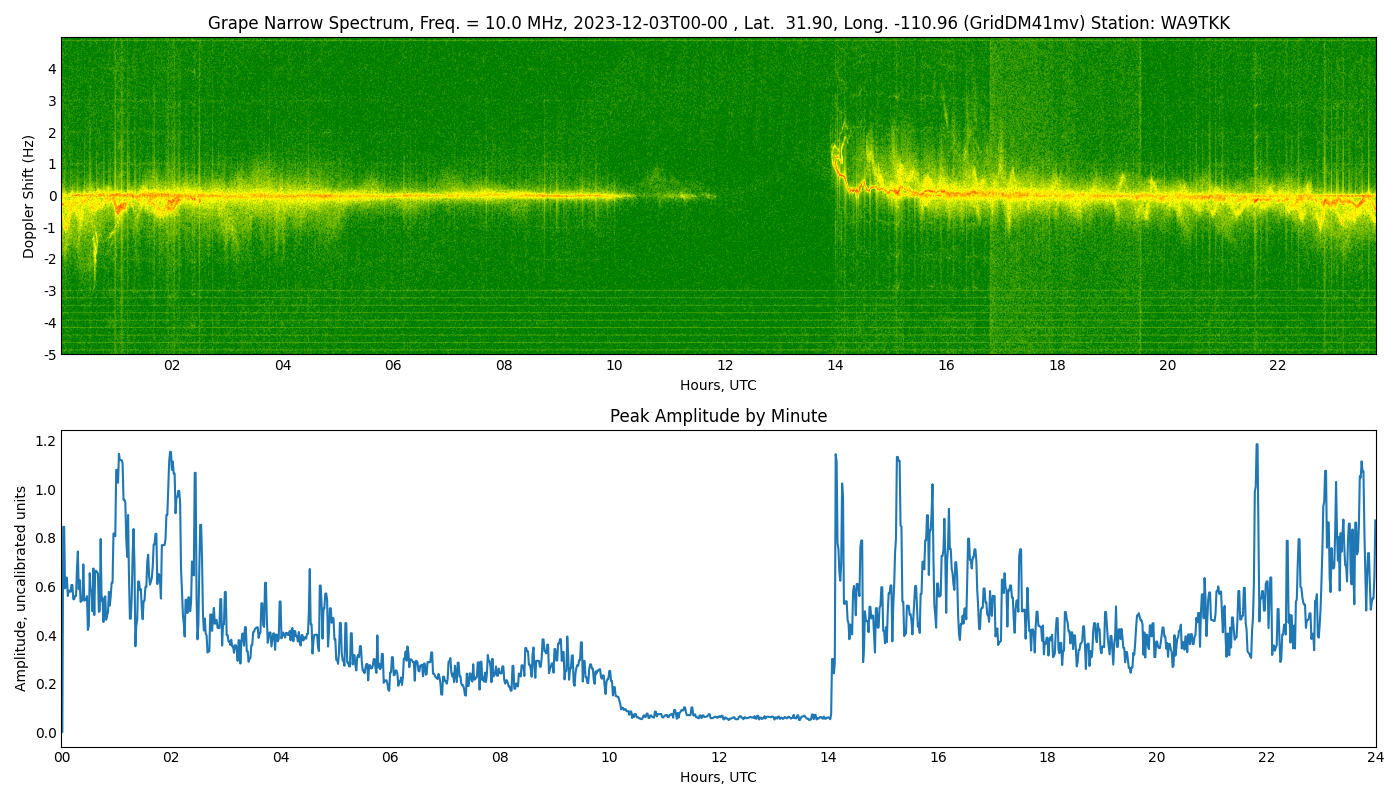Select Doppler axis tick label 3
This screenshot has height=800, width=1400.
(51, 101)
